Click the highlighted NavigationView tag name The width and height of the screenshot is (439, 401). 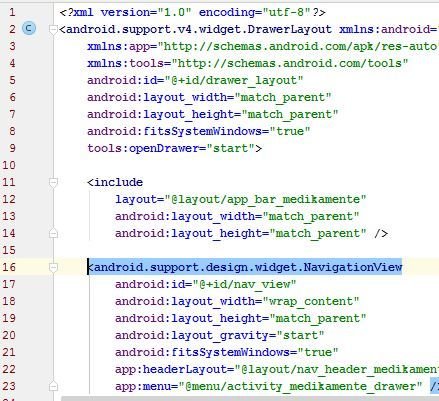coord(248,267)
